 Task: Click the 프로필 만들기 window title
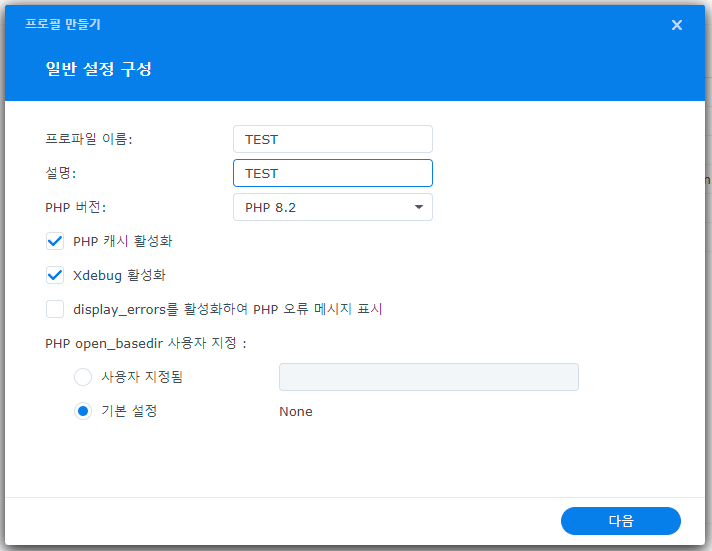pyautogui.click(x=62, y=24)
